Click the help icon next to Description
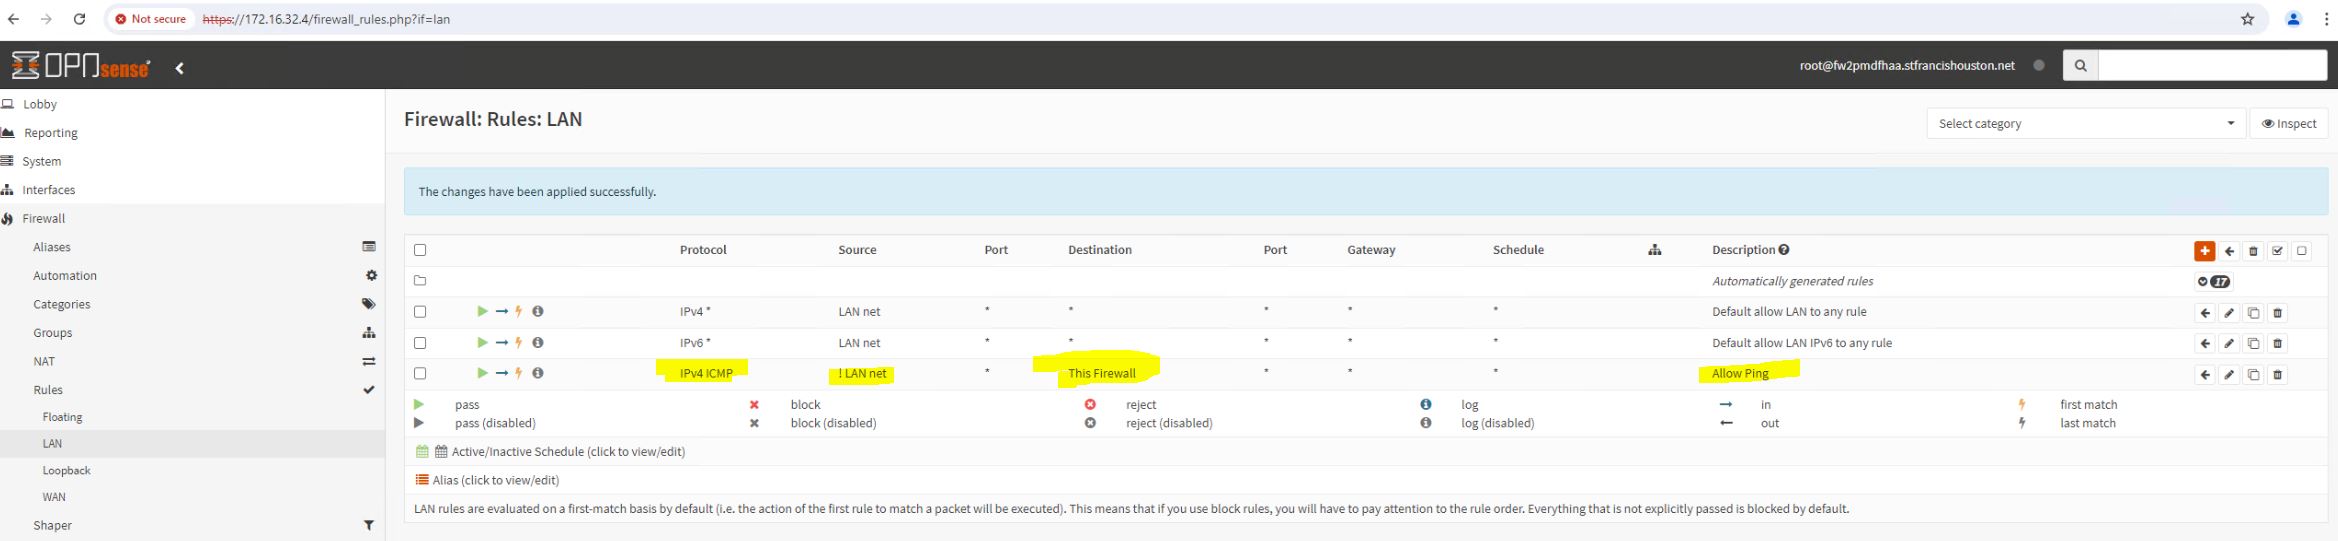Viewport: 2338px width, 541px height. click(1784, 250)
